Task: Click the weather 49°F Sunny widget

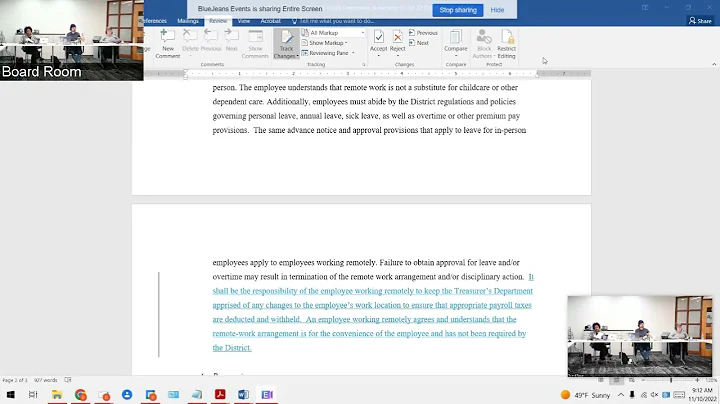Action: pos(585,395)
